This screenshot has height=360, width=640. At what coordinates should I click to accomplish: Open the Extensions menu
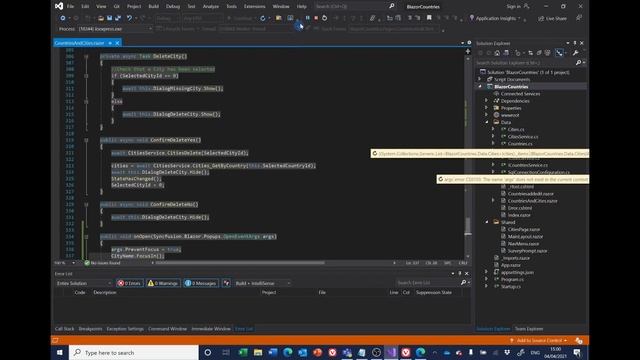(x=254, y=7)
